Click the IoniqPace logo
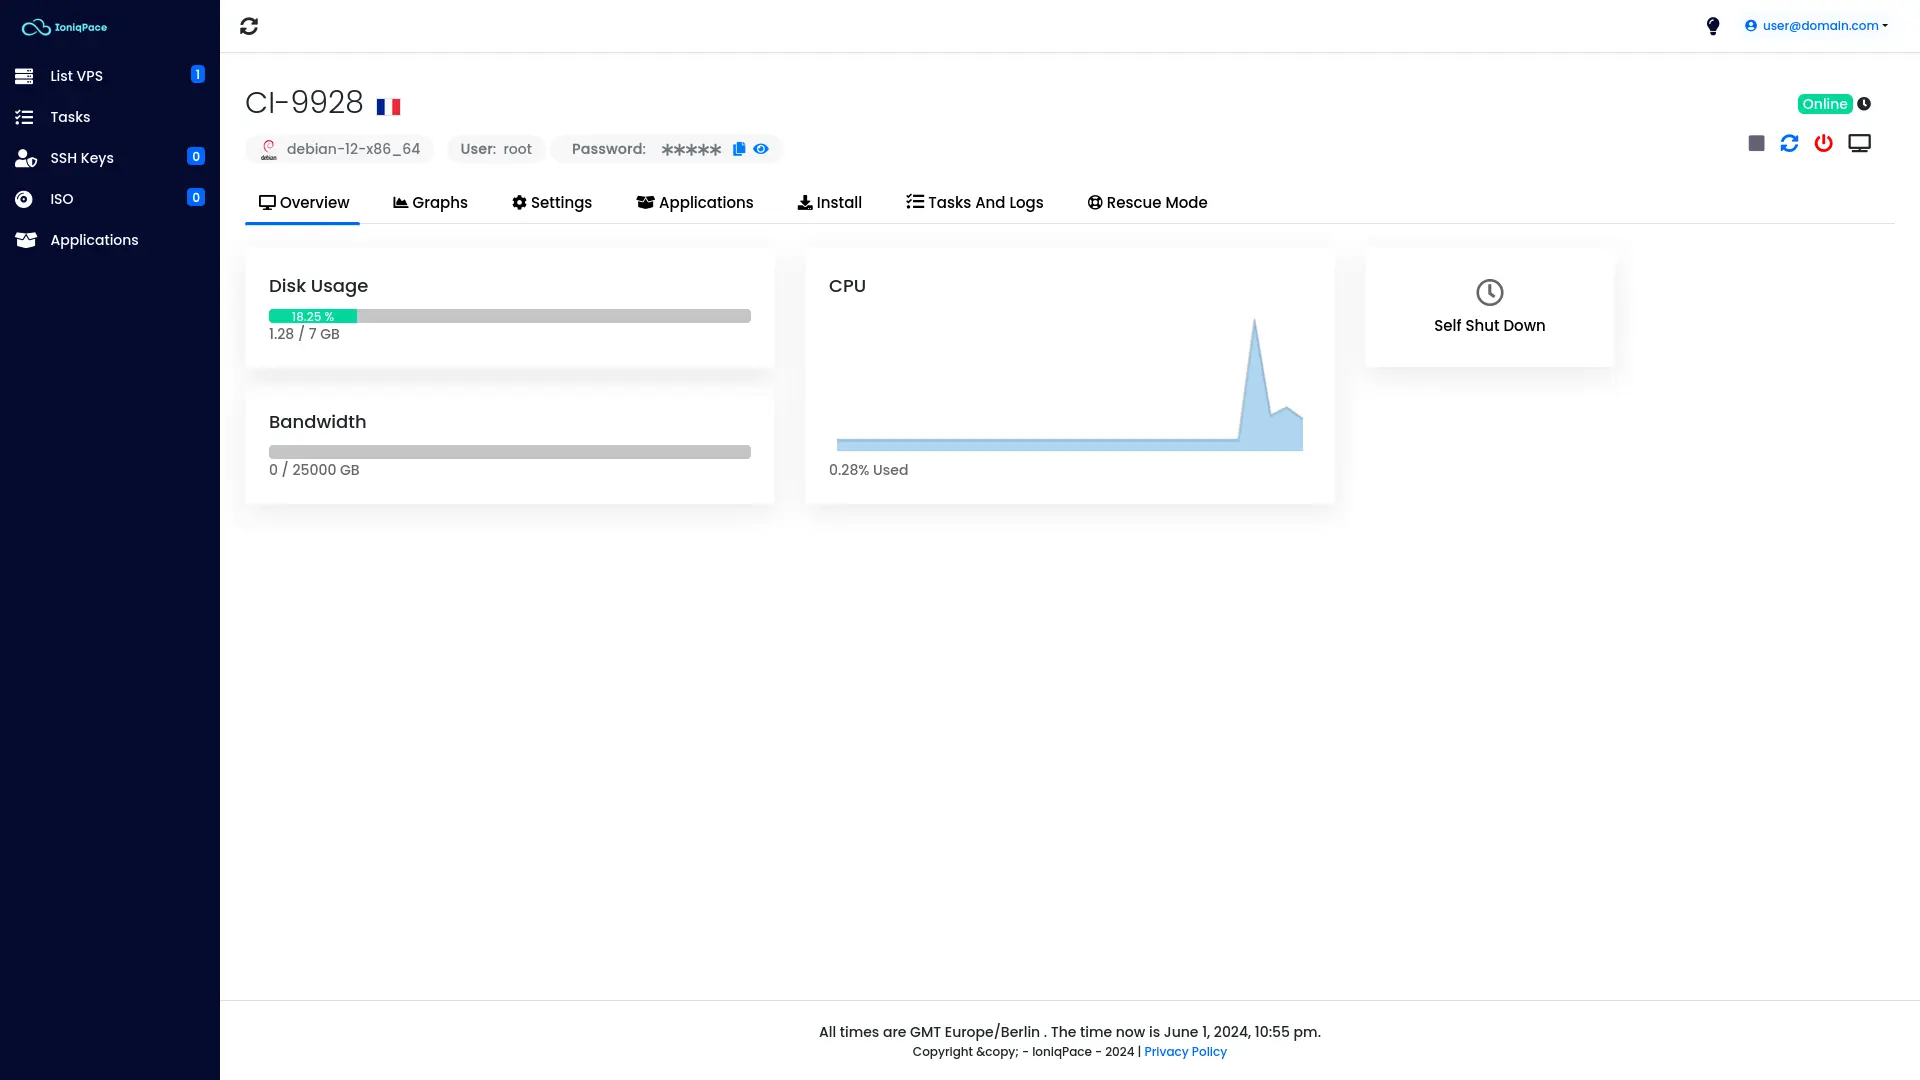The width and height of the screenshot is (1920, 1080). coord(65,27)
